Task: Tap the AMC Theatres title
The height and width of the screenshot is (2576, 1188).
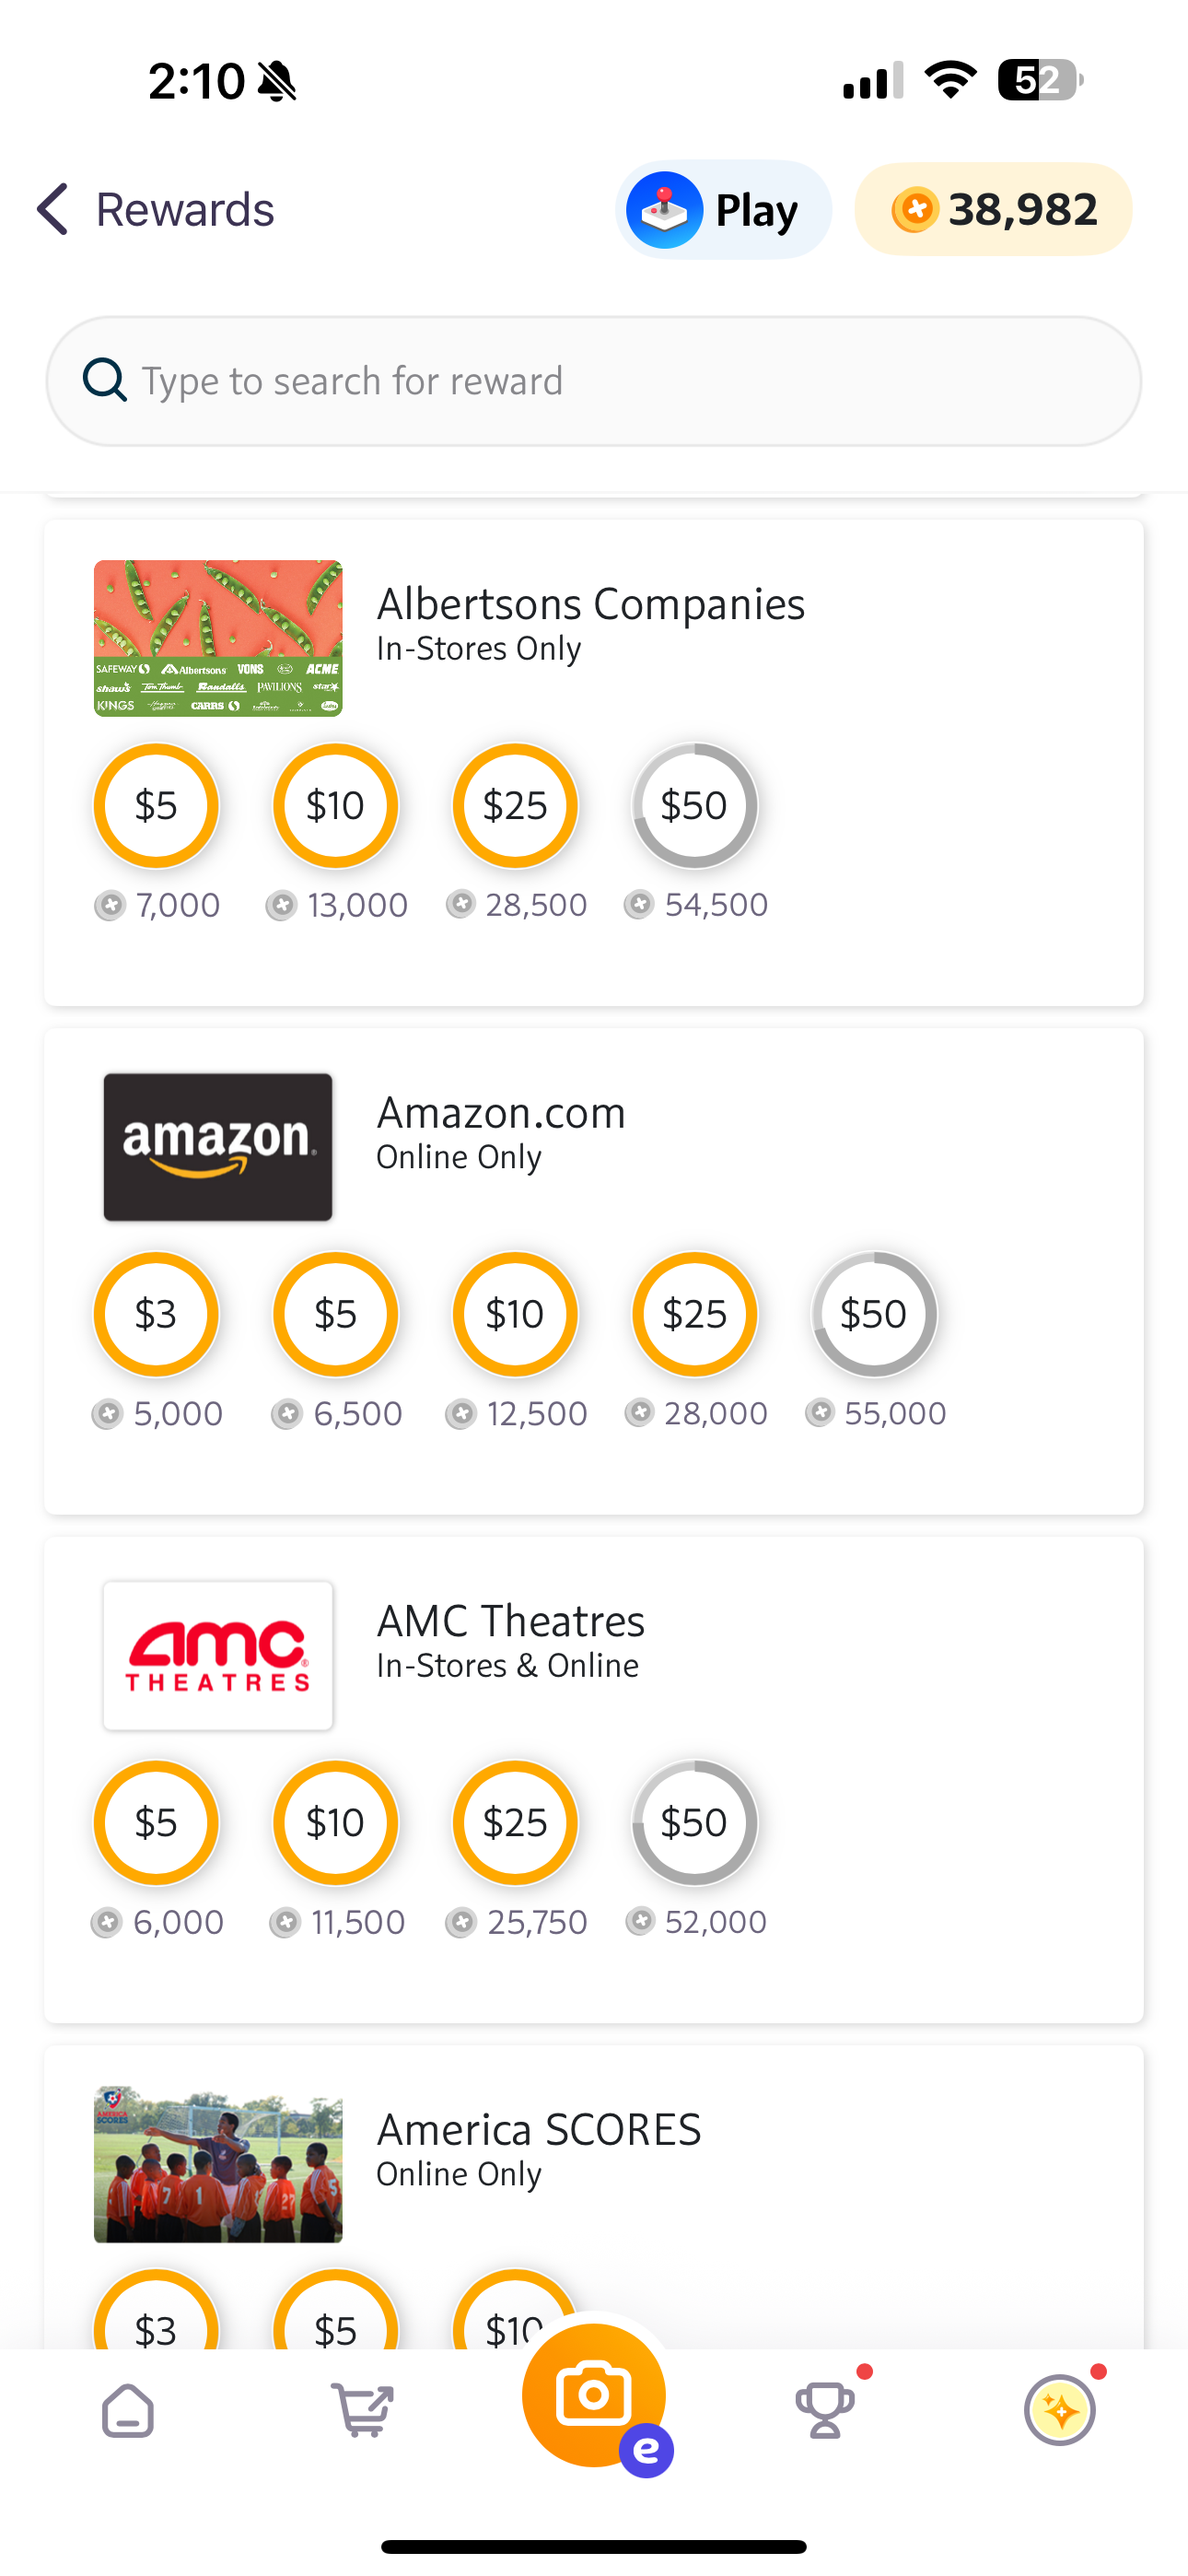Action: 510,1621
